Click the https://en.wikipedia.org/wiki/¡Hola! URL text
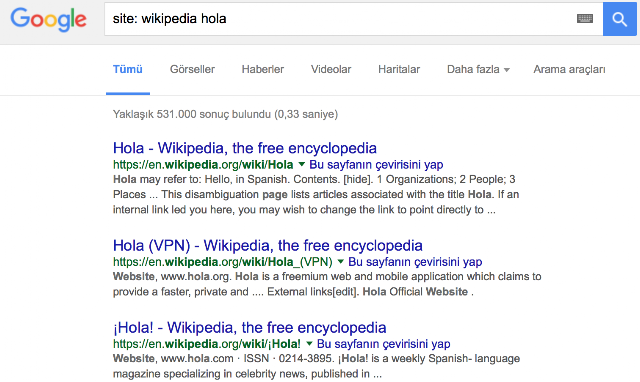This screenshot has width=640, height=382. pyautogui.click(x=207, y=344)
